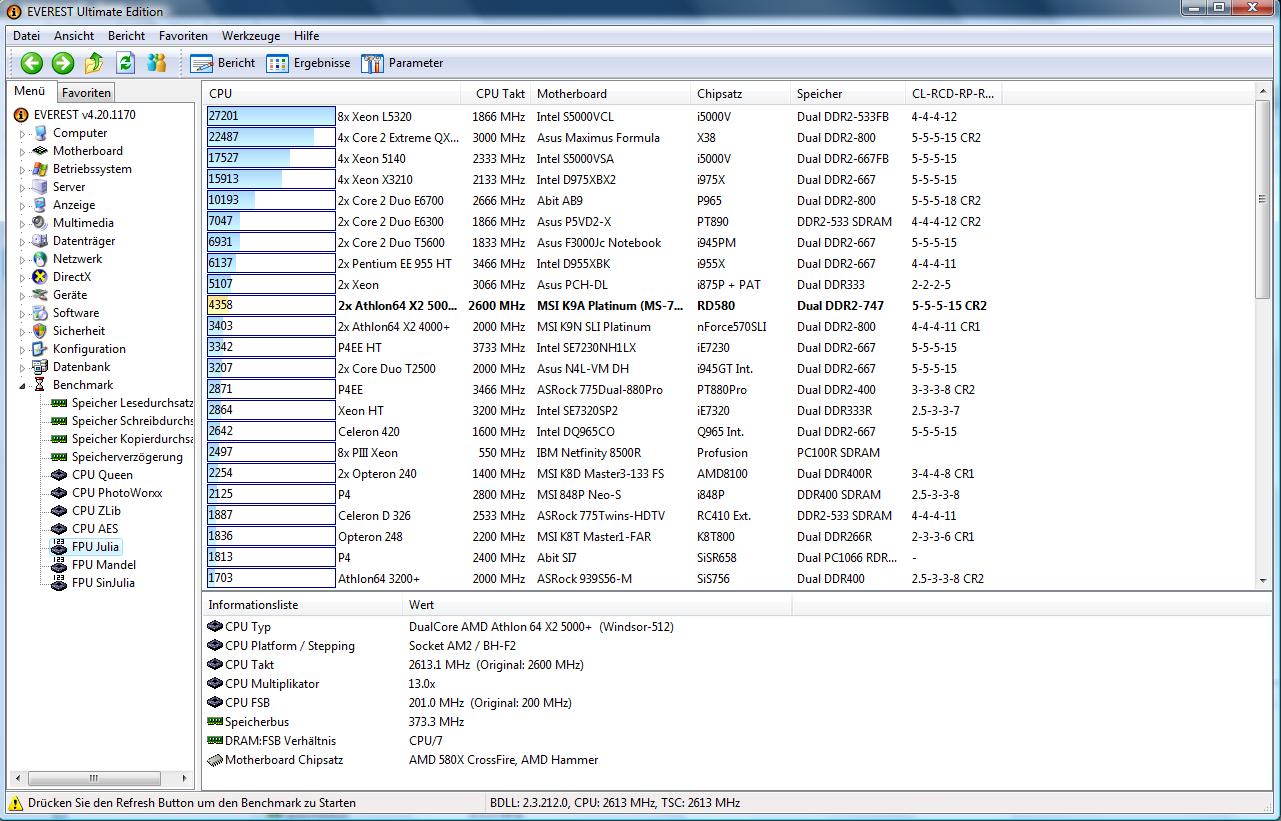The height and width of the screenshot is (821, 1281).
Task: Expand the Motherboard tree node
Action: [23, 151]
